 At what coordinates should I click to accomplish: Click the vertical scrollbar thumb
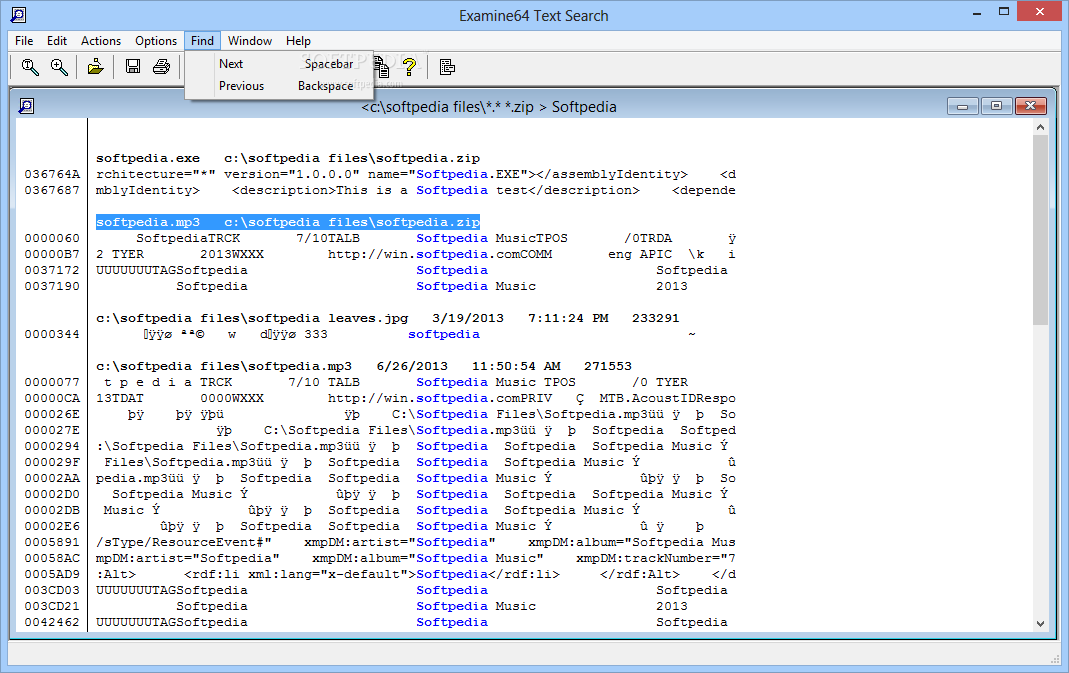coord(1040,230)
